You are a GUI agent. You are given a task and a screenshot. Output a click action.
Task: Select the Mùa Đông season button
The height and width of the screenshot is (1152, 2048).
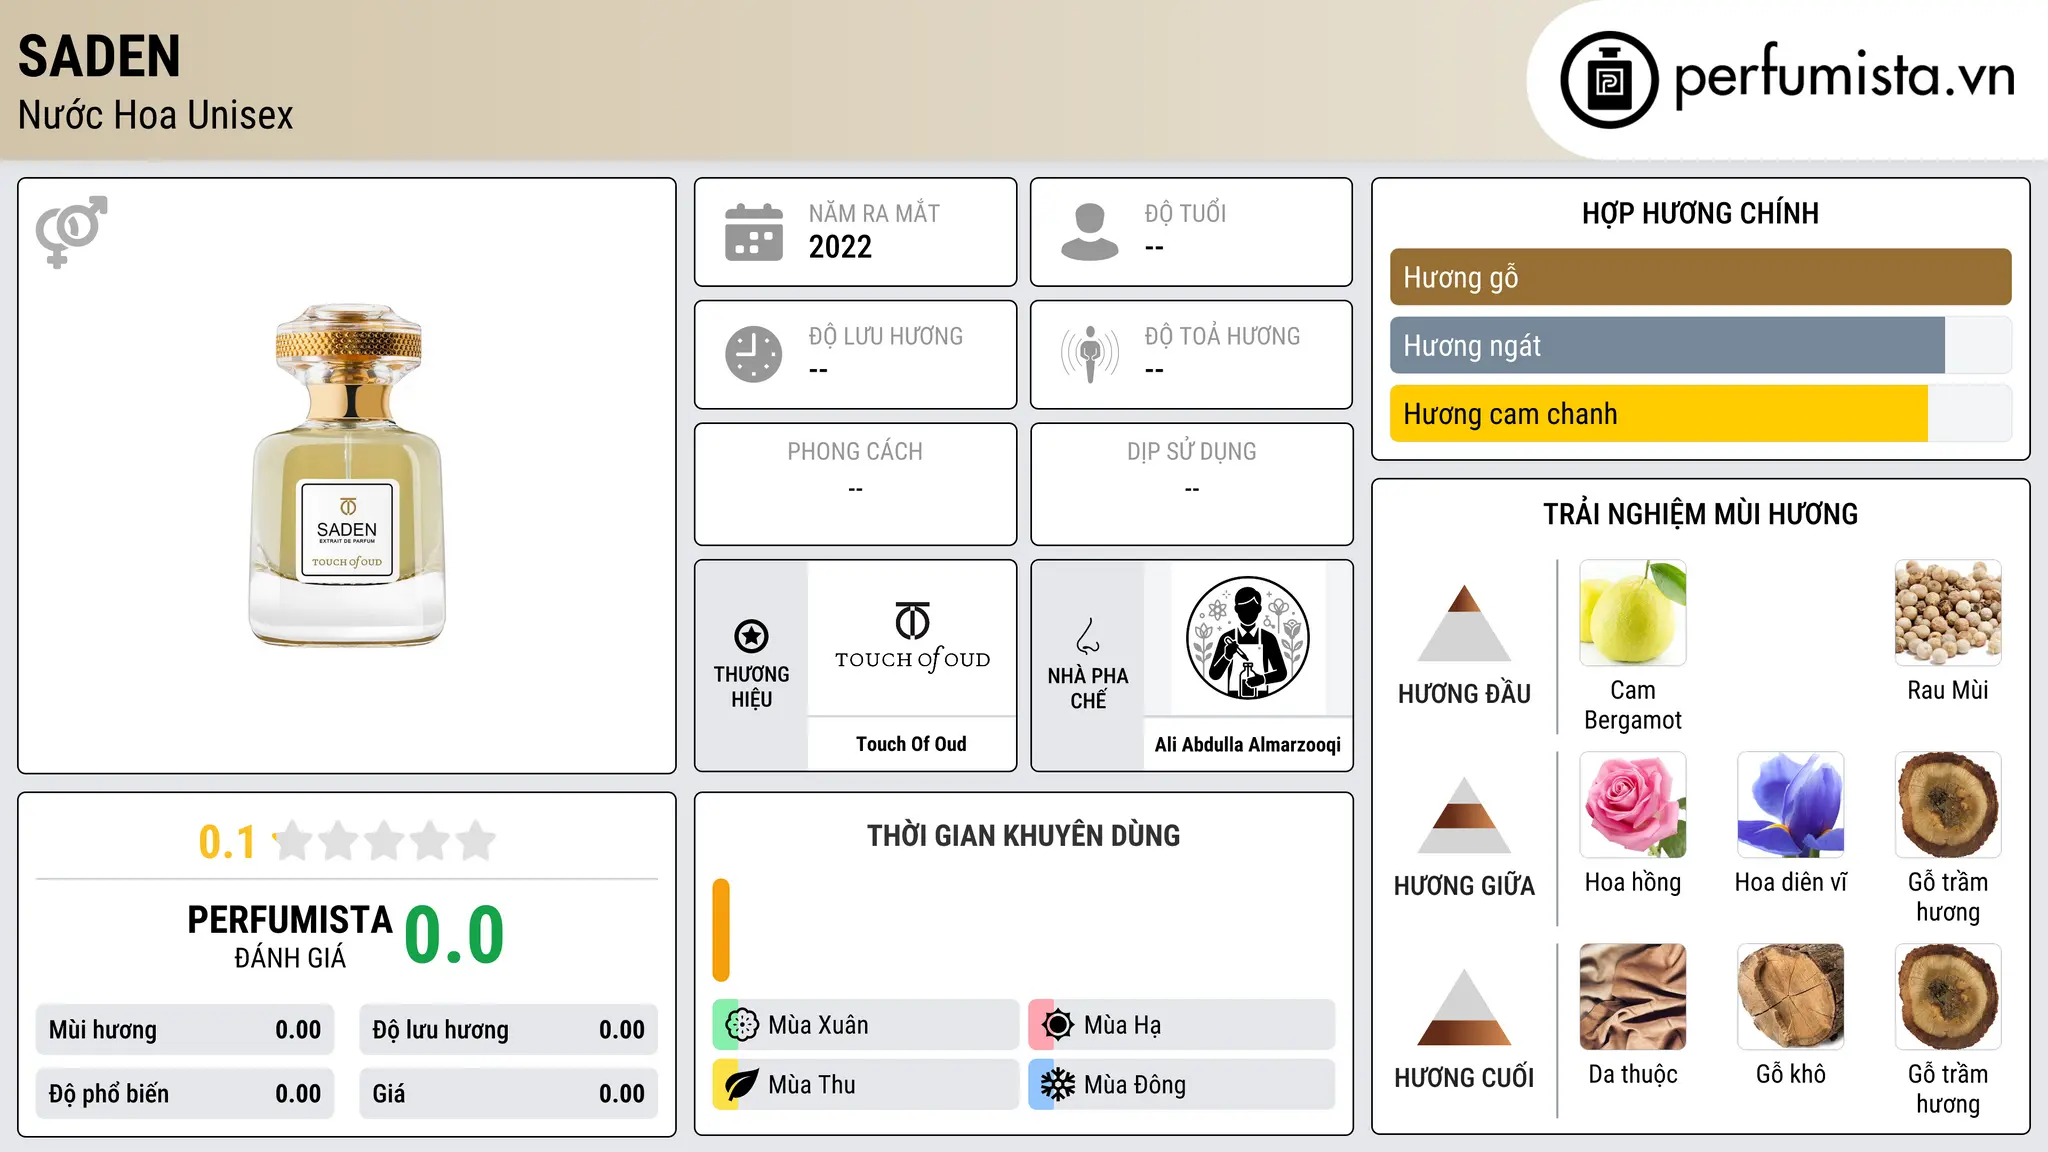(1182, 1085)
